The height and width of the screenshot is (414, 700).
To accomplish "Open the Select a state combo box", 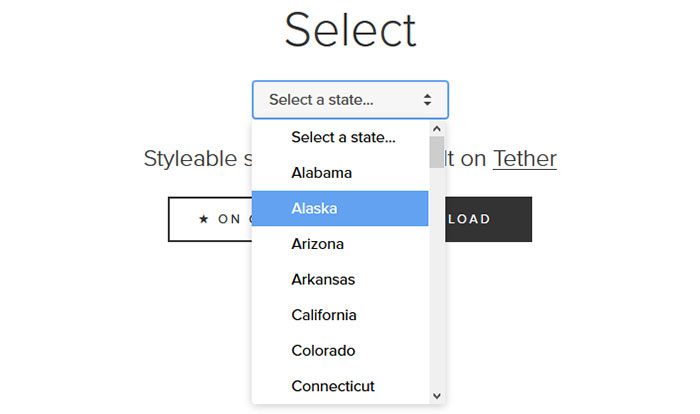I will 350,100.
